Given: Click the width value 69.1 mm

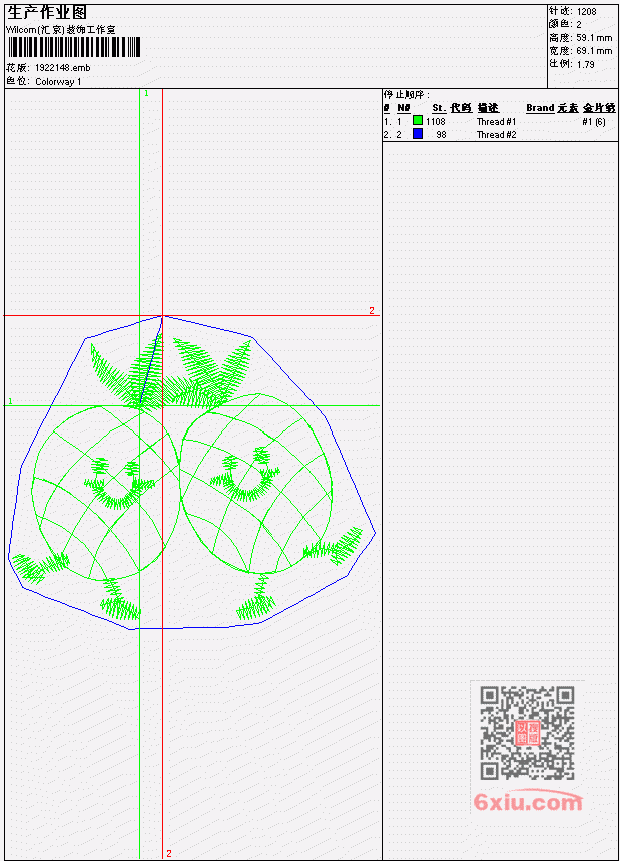Looking at the screenshot, I should click(x=594, y=51).
